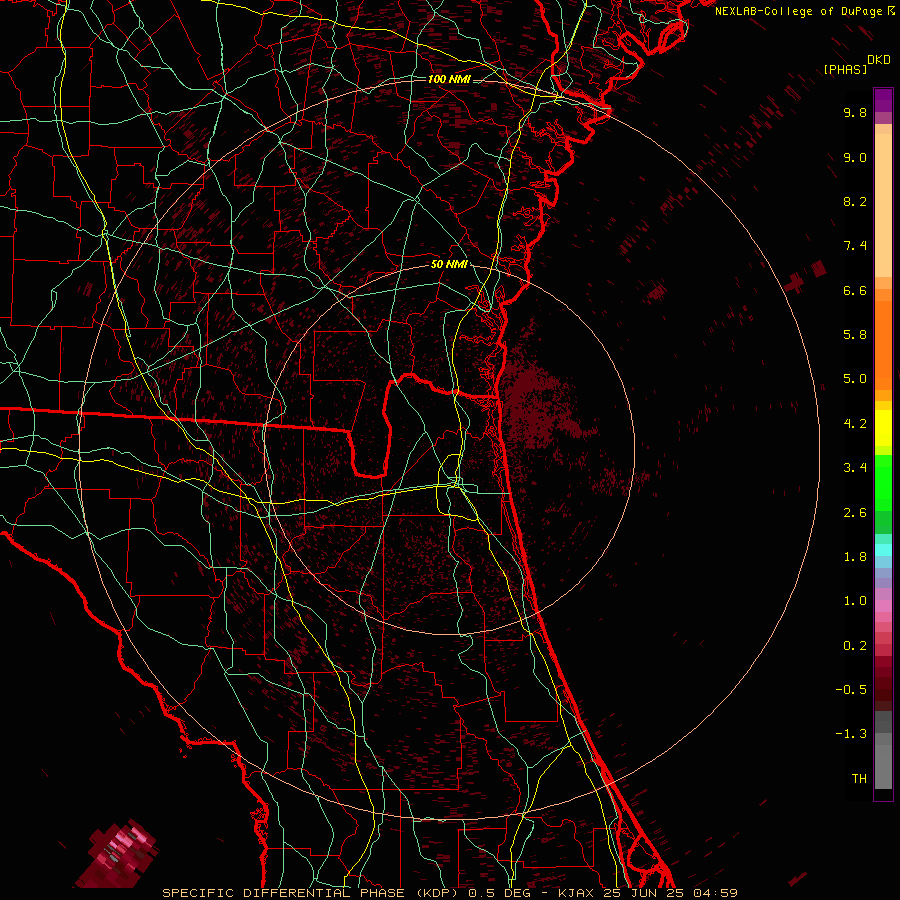Viewport: 900px width, 900px height.
Task: Click the 3.4 value on the color scale
Action: [x=855, y=468]
